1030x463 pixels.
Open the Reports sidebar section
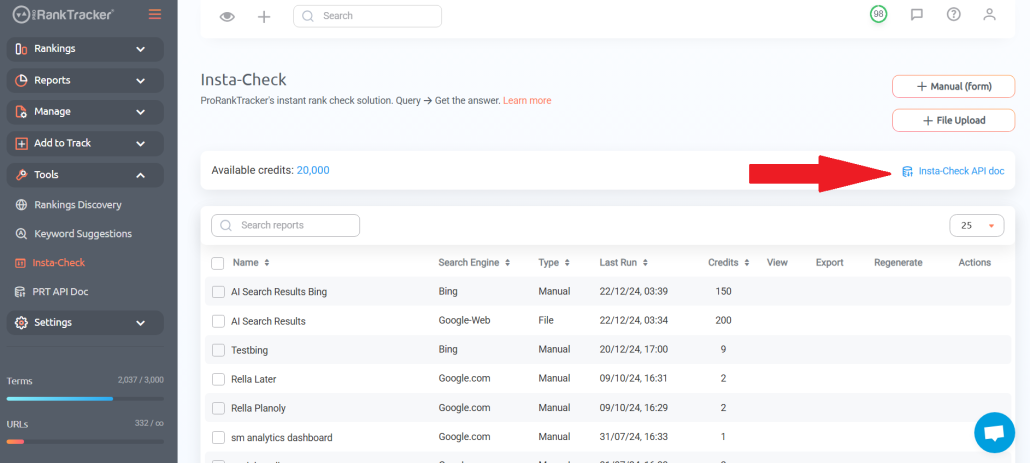(x=85, y=80)
